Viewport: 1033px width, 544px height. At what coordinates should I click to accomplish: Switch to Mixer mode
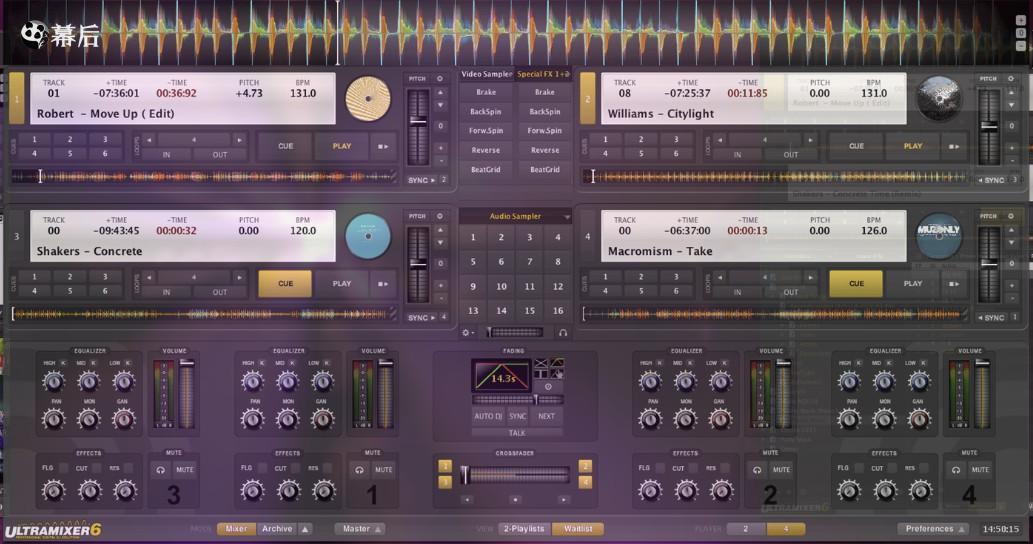click(237, 529)
